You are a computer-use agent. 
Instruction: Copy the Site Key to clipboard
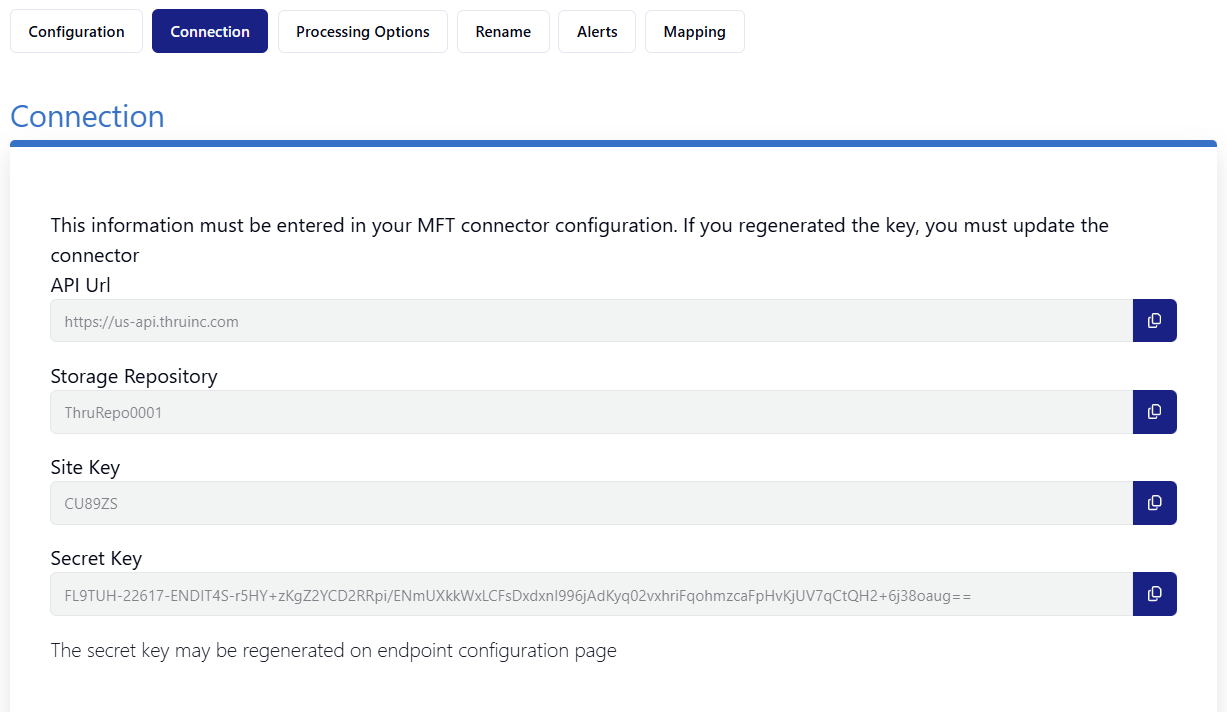click(1154, 503)
